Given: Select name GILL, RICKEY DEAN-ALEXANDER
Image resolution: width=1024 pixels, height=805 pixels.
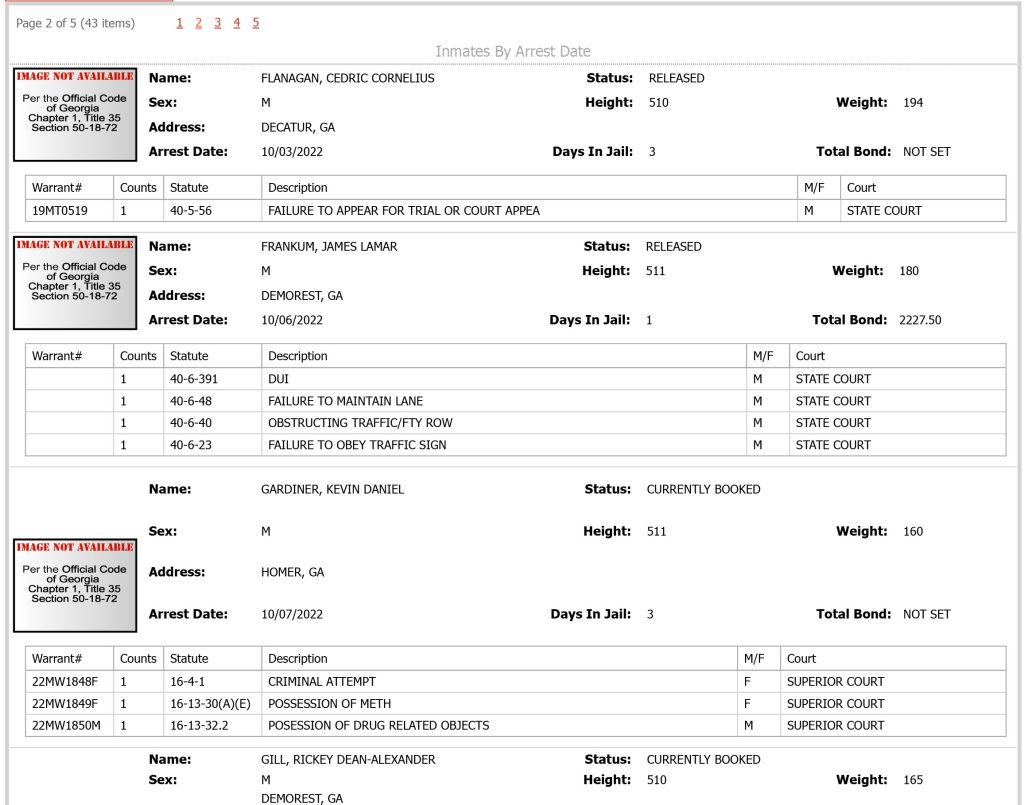Looking at the screenshot, I should point(347,760).
